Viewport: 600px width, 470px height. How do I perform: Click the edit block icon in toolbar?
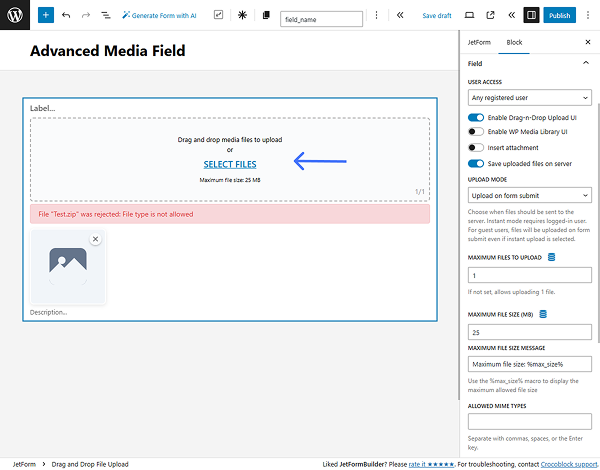click(x=218, y=15)
